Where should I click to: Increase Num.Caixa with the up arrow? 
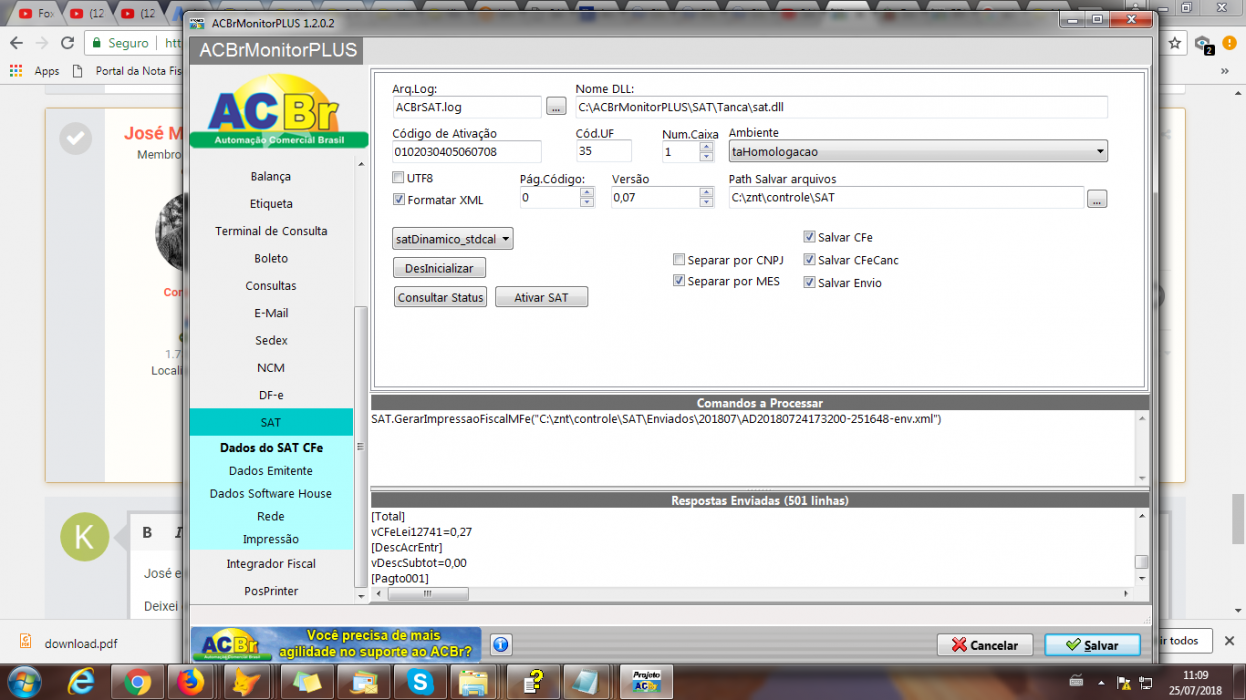point(706,147)
